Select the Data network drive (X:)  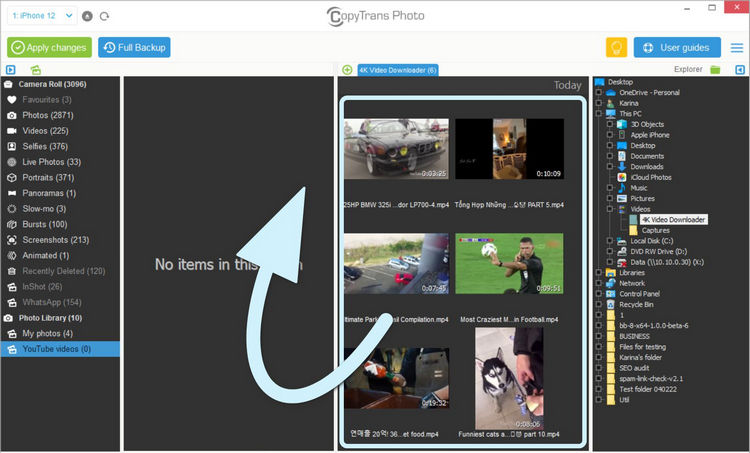tap(666, 262)
